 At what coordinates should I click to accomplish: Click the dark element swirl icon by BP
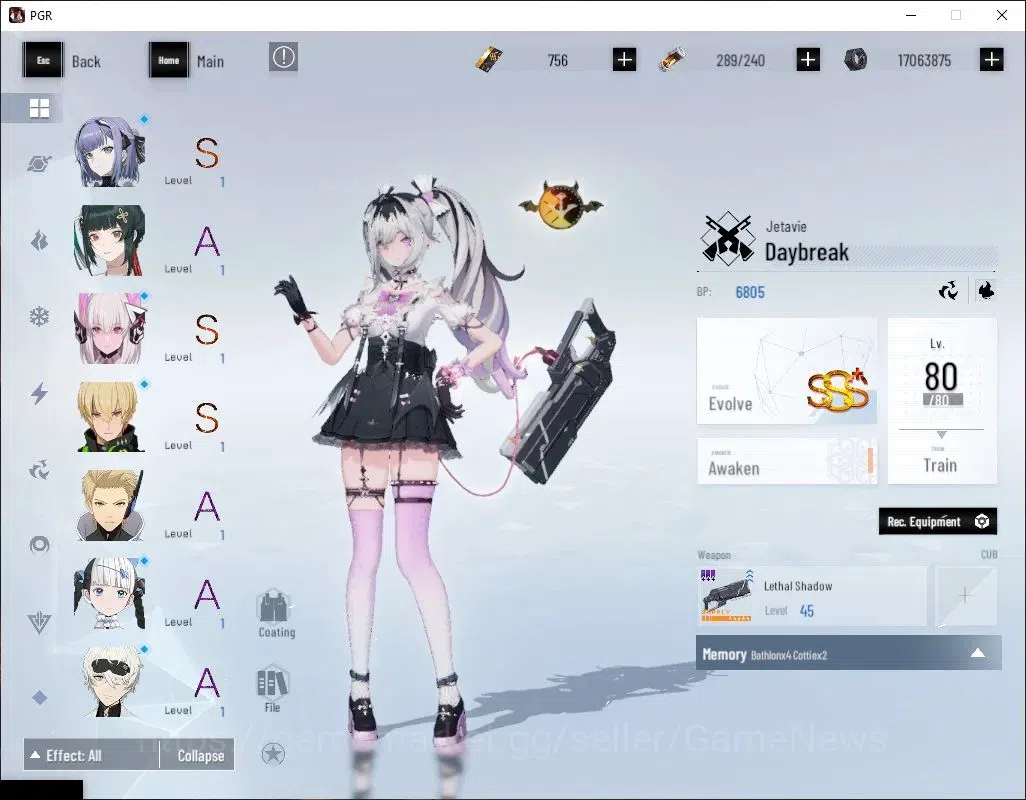click(948, 290)
